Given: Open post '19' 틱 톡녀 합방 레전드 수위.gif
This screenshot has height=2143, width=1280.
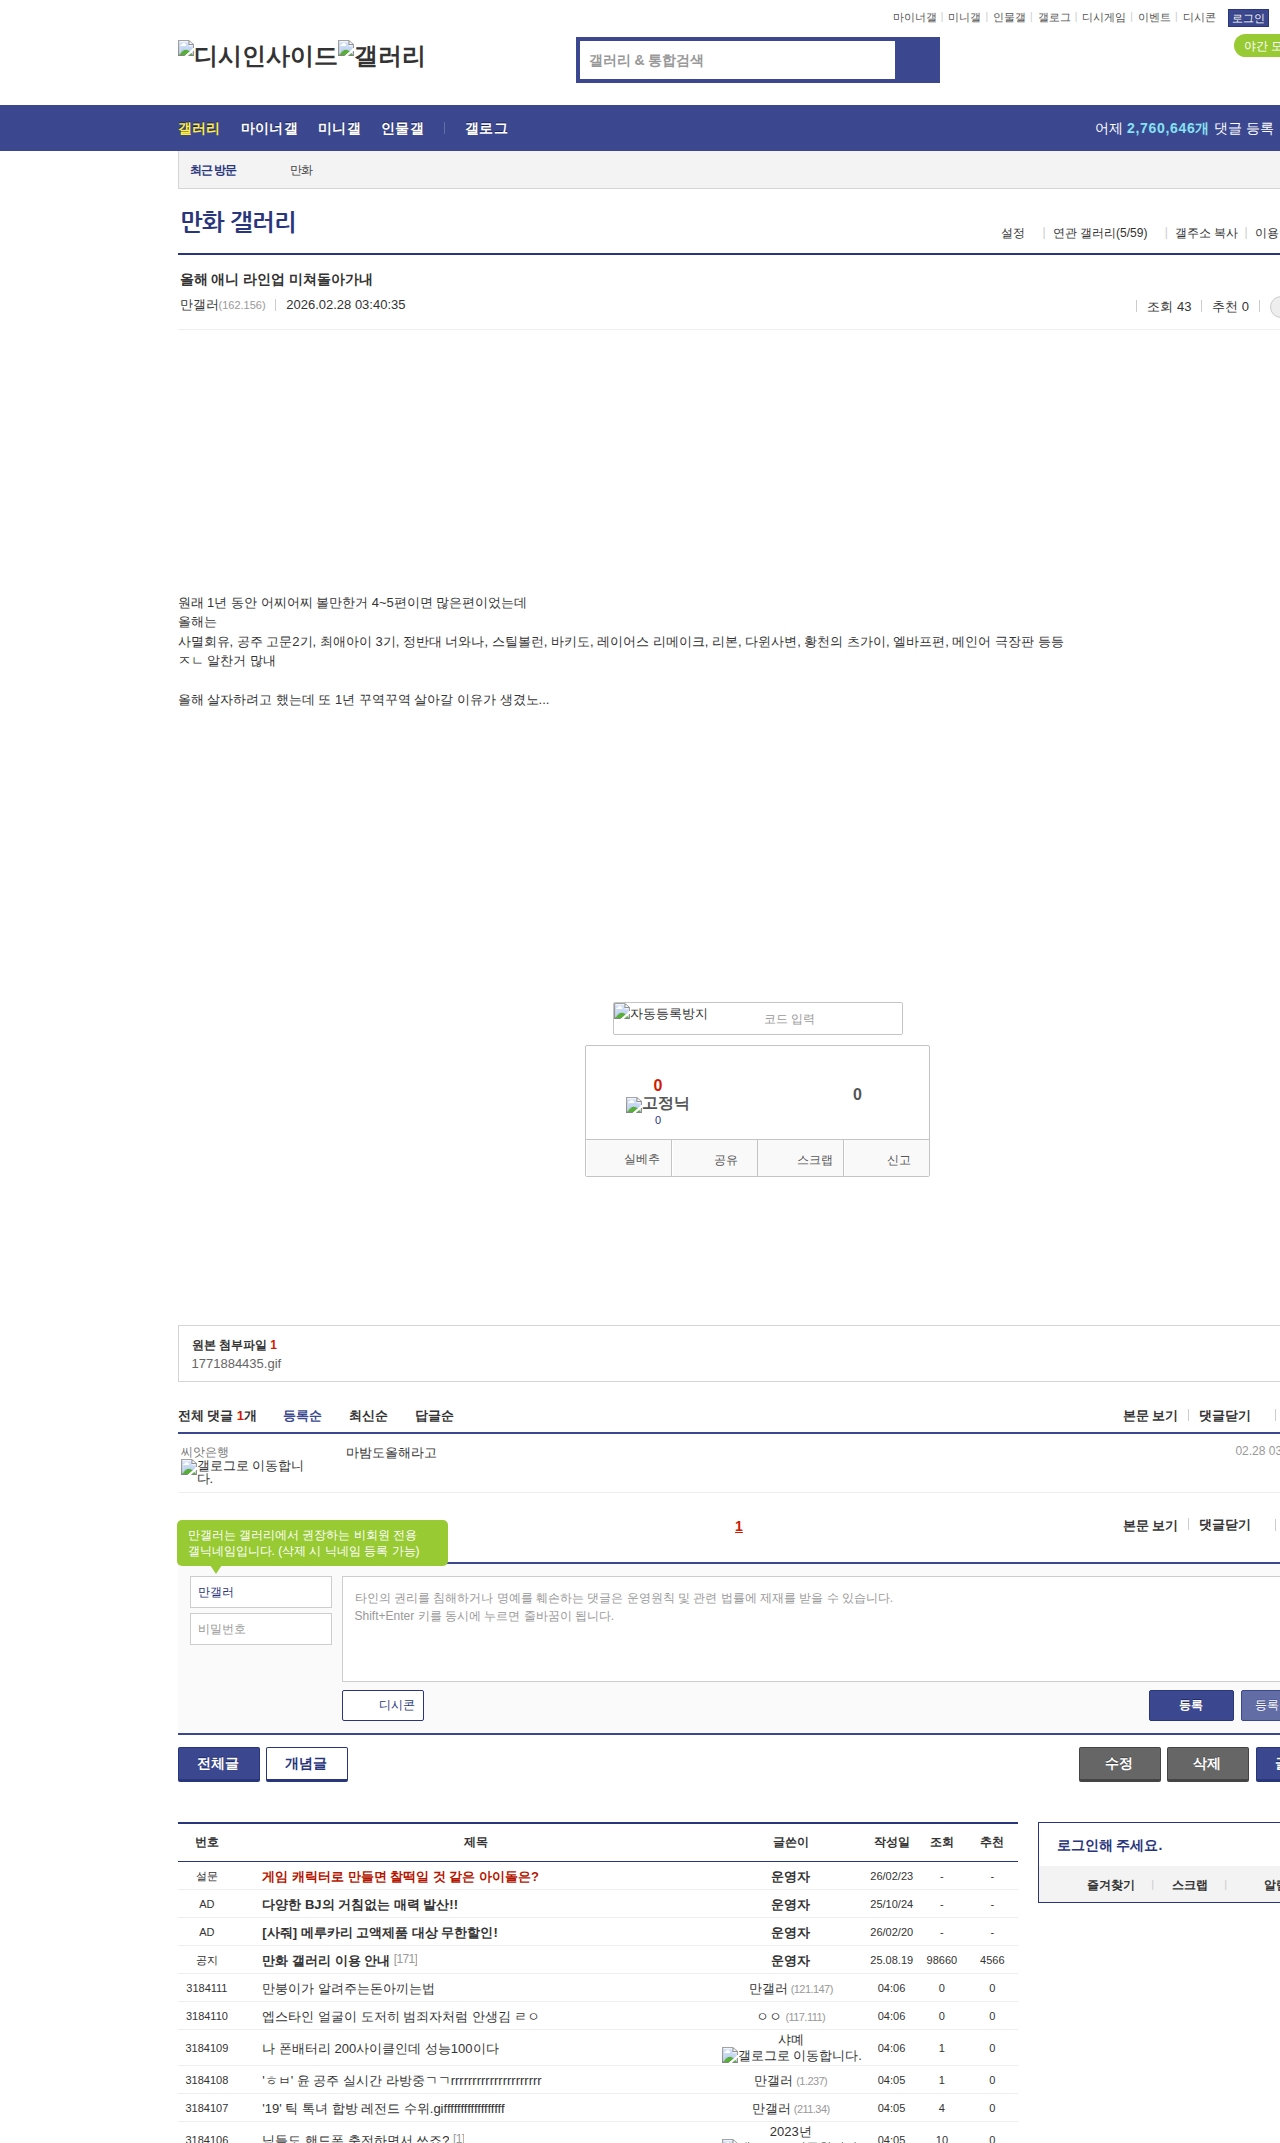Looking at the screenshot, I should click(383, 2109).
